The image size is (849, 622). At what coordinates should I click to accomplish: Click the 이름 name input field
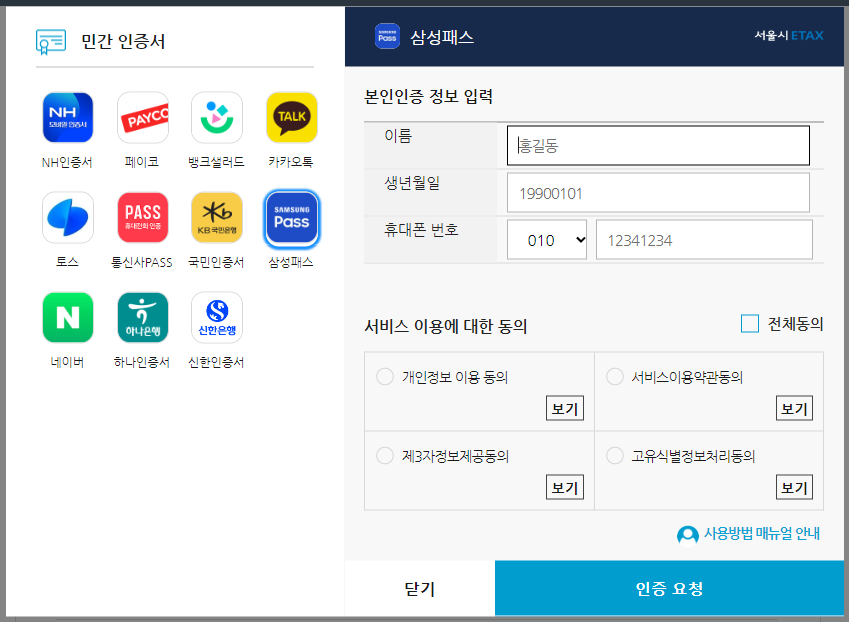(x=658, y=145)
